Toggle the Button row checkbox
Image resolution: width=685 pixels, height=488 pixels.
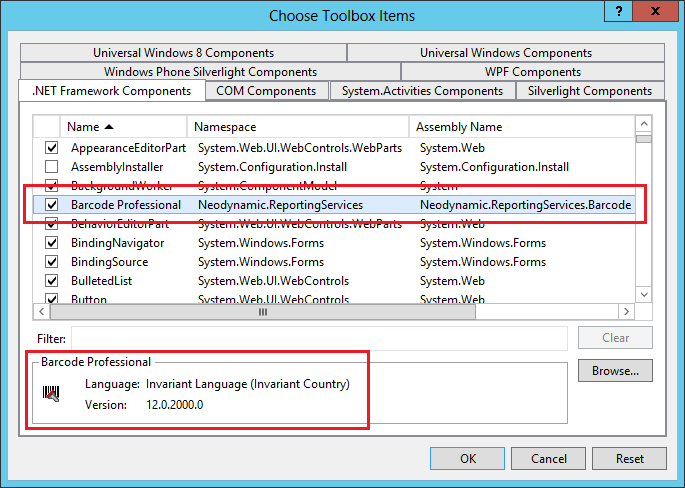[x=52, y=299]
